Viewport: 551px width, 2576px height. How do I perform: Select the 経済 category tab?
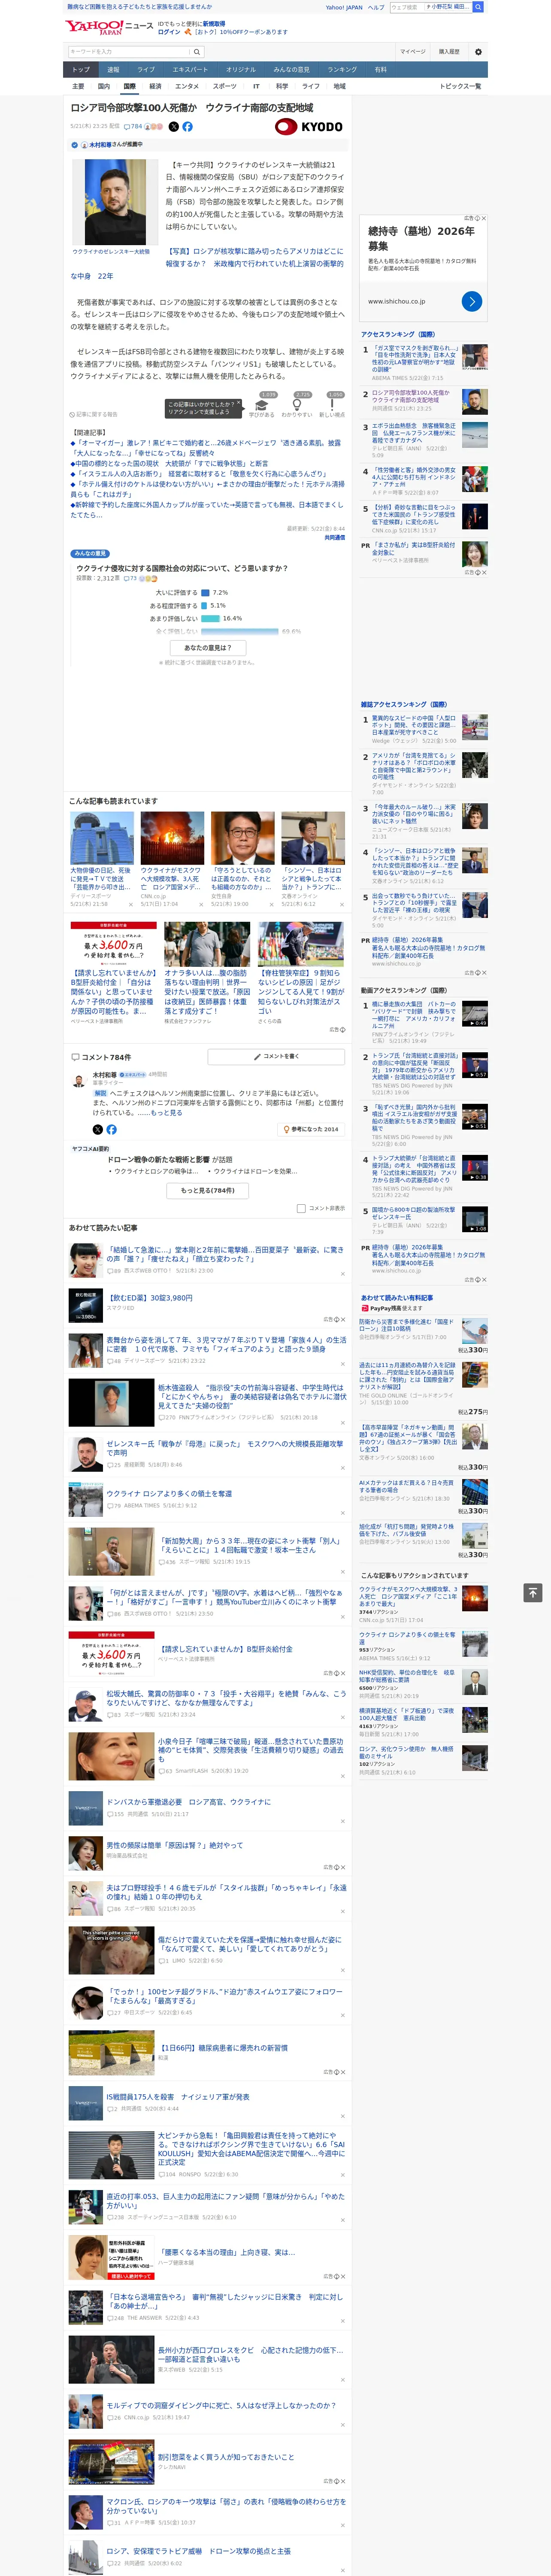155,87
